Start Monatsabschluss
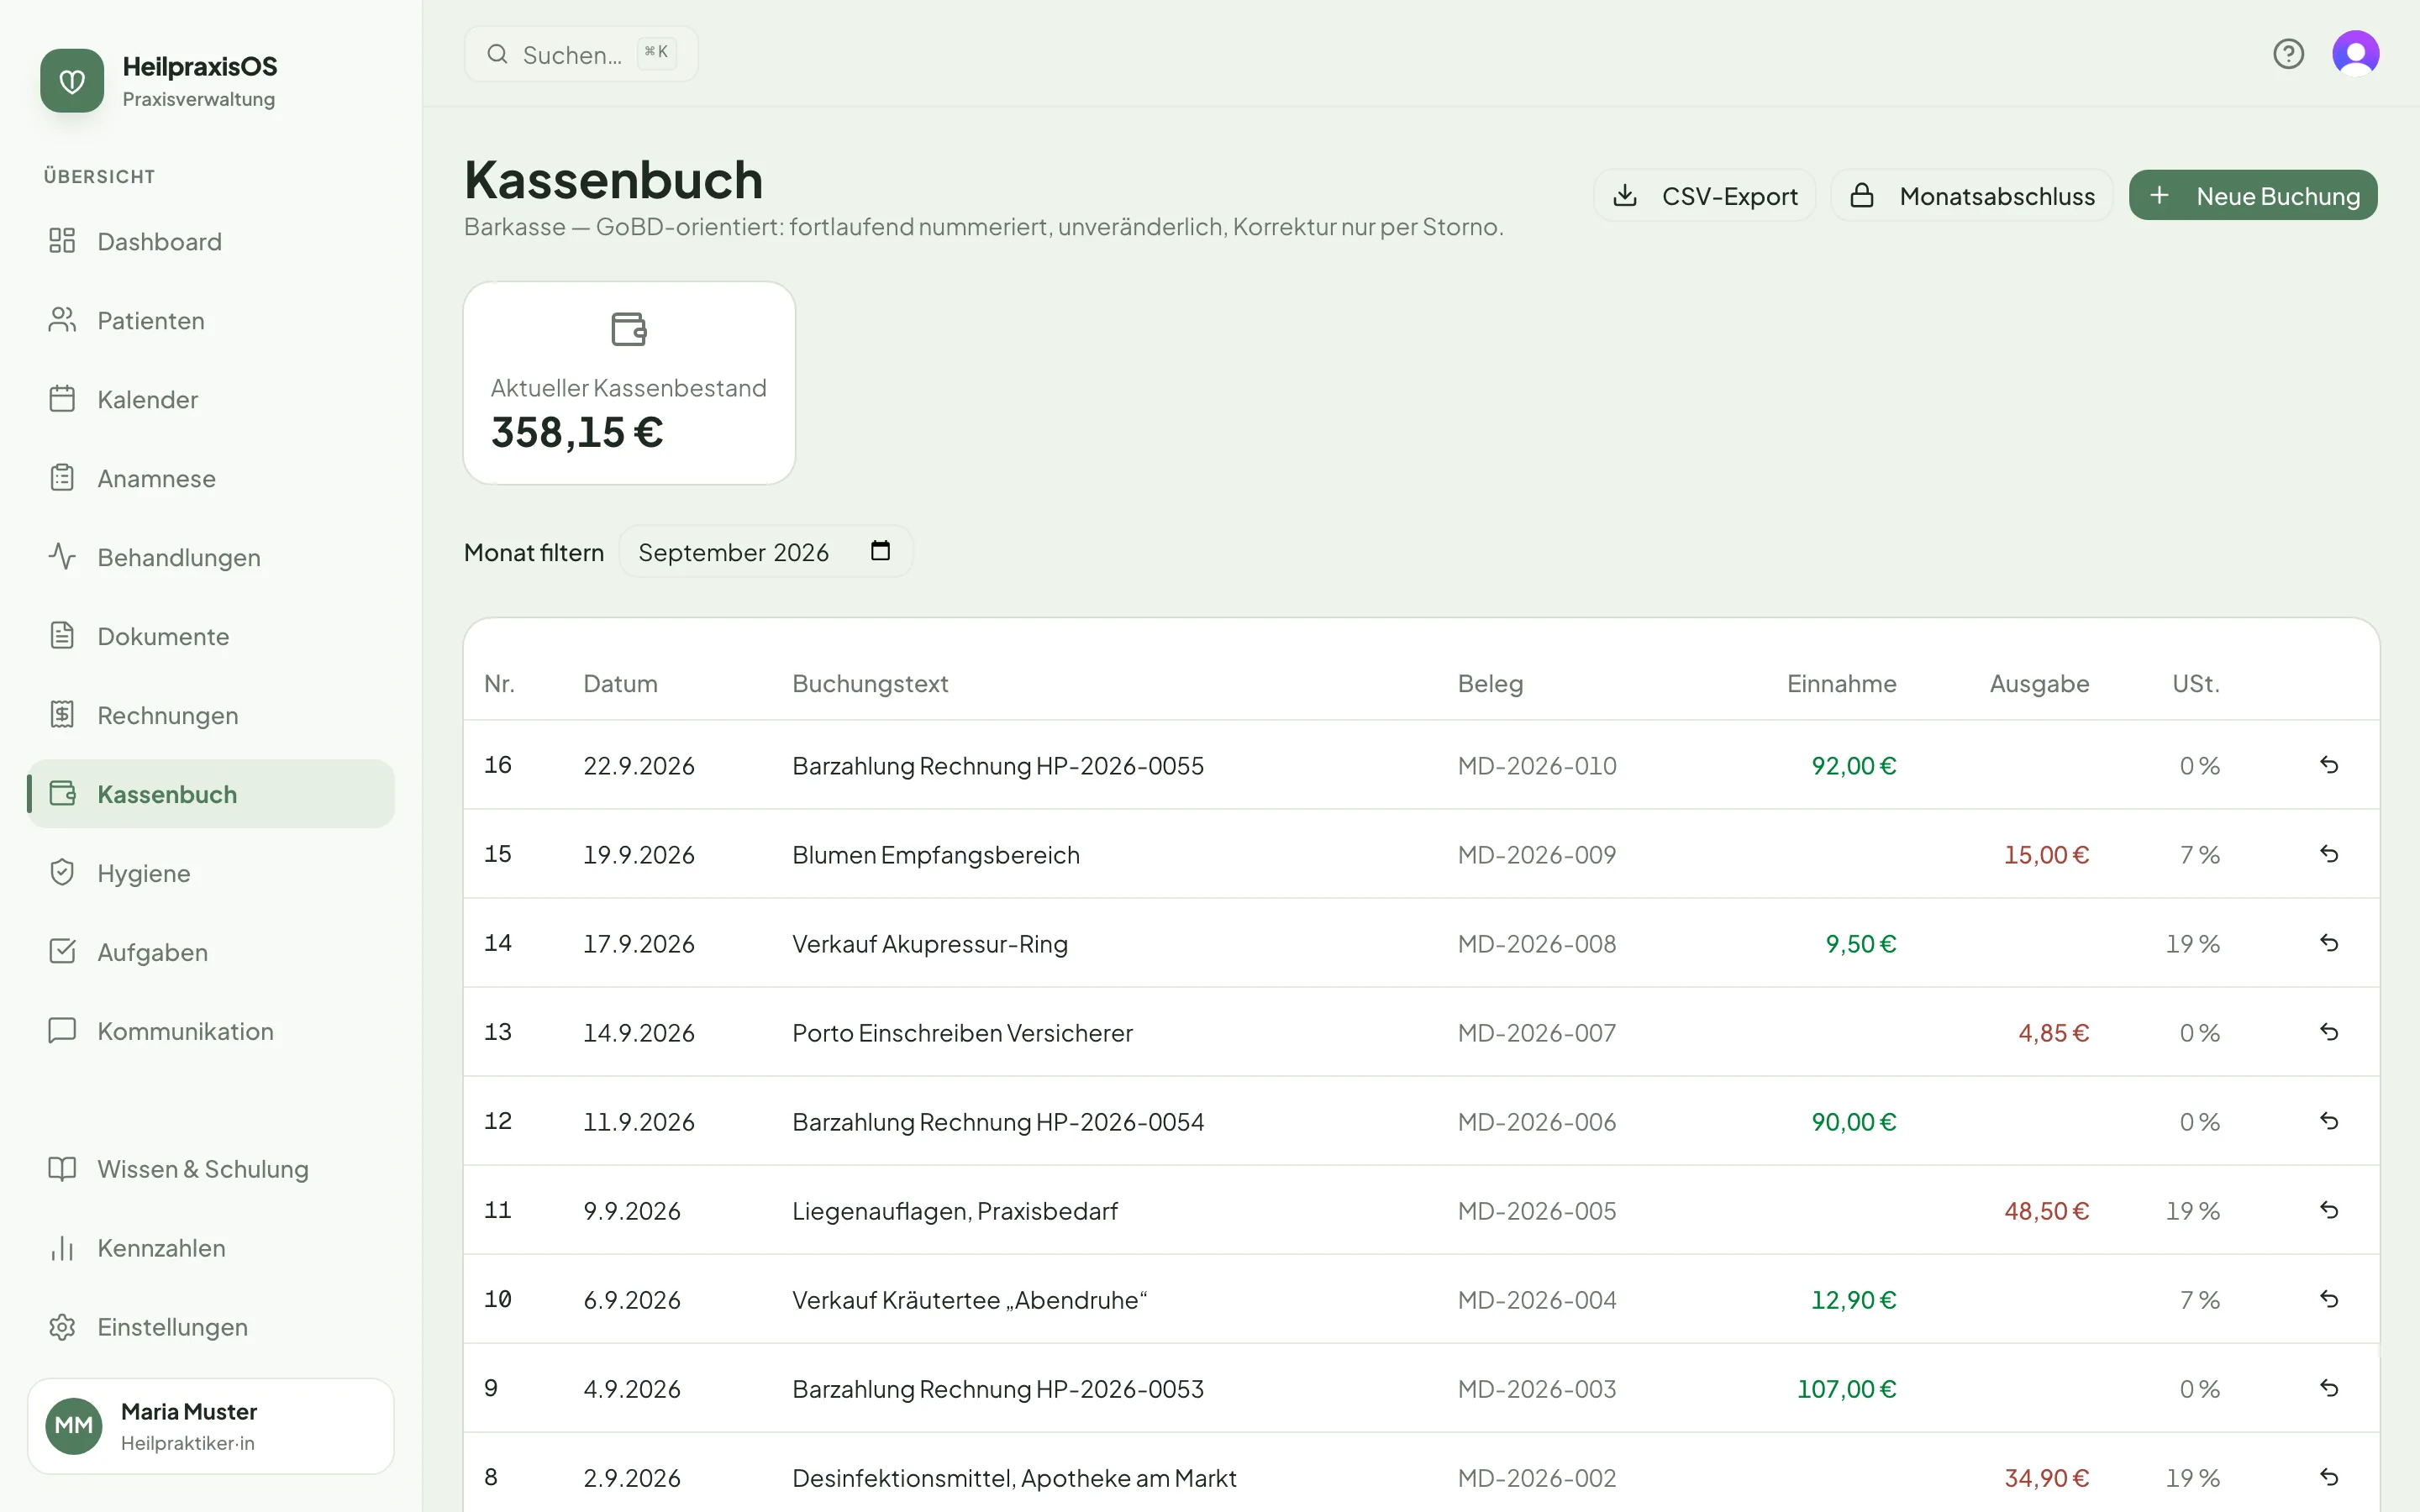Screen dimensions: 2420x1512 tap(1971, 195)
